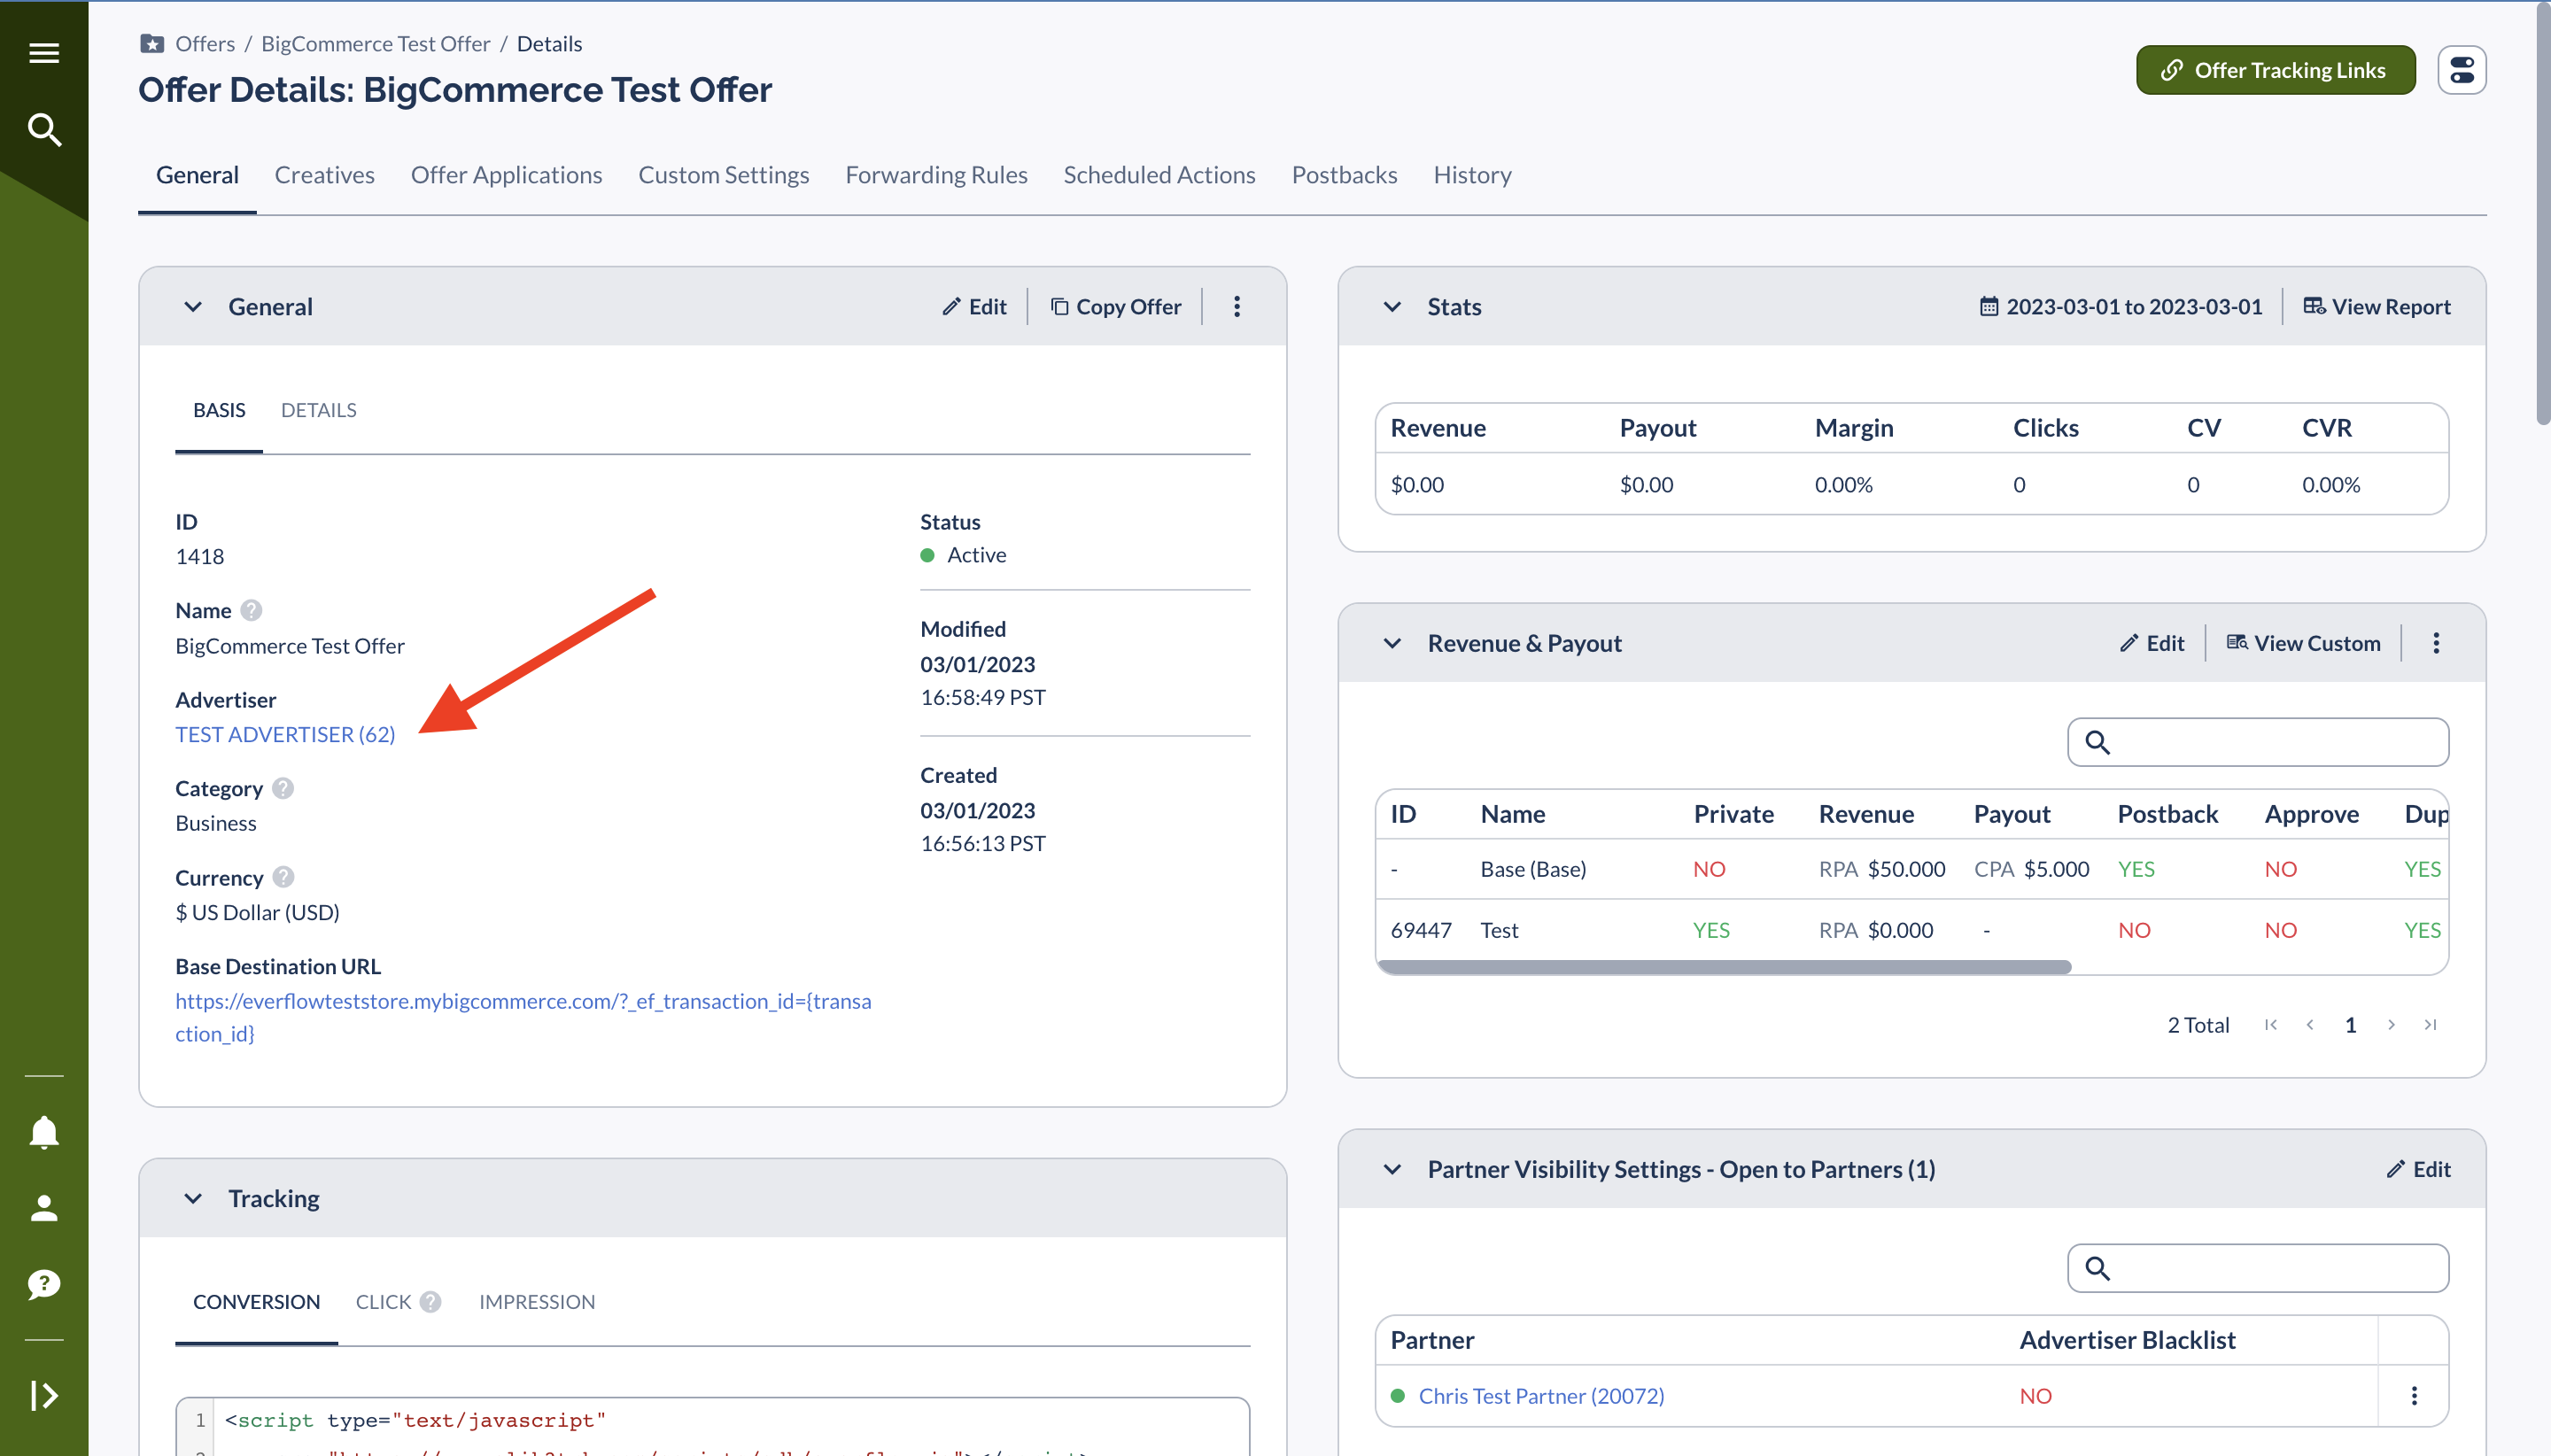
Task: Collapse the Tracking card
Action: [193, 1199]
